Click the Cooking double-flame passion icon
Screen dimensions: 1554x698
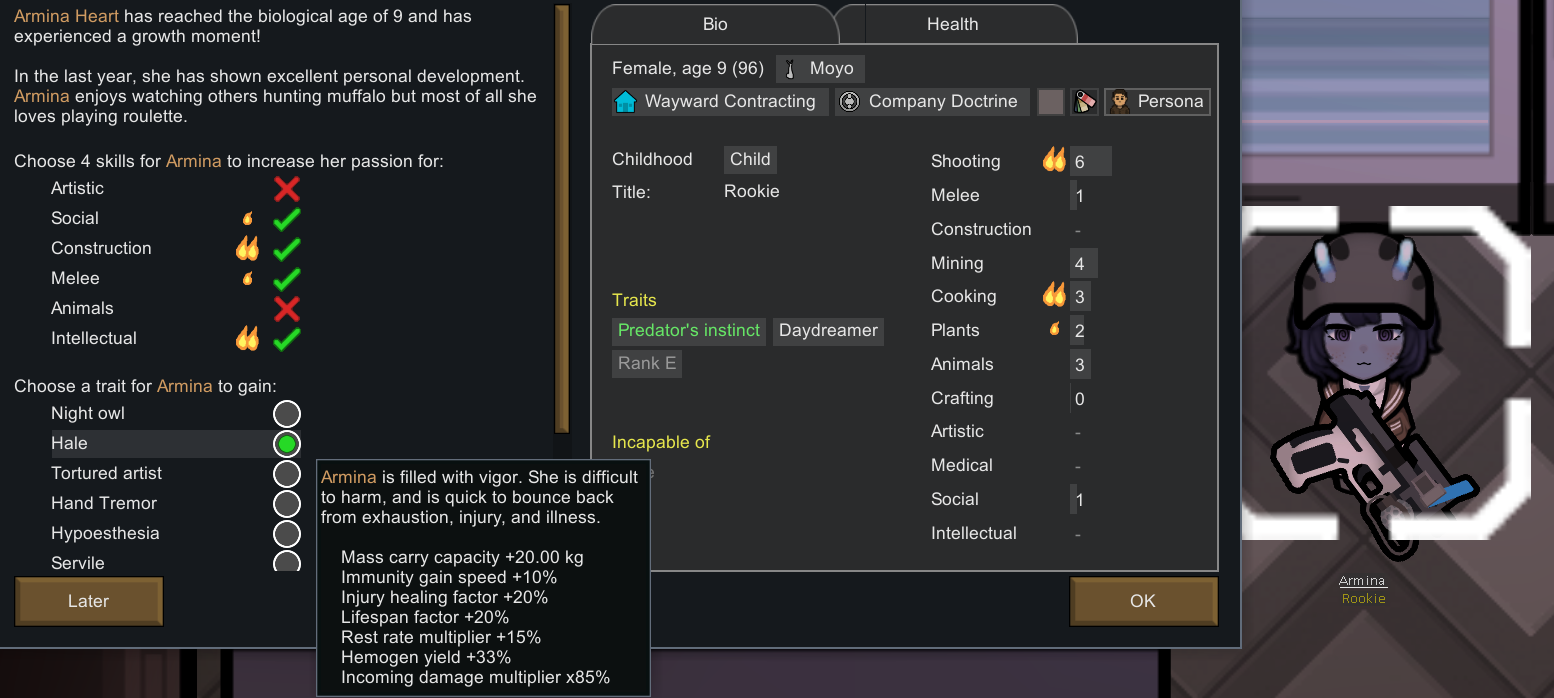[x=1054, y=295]
